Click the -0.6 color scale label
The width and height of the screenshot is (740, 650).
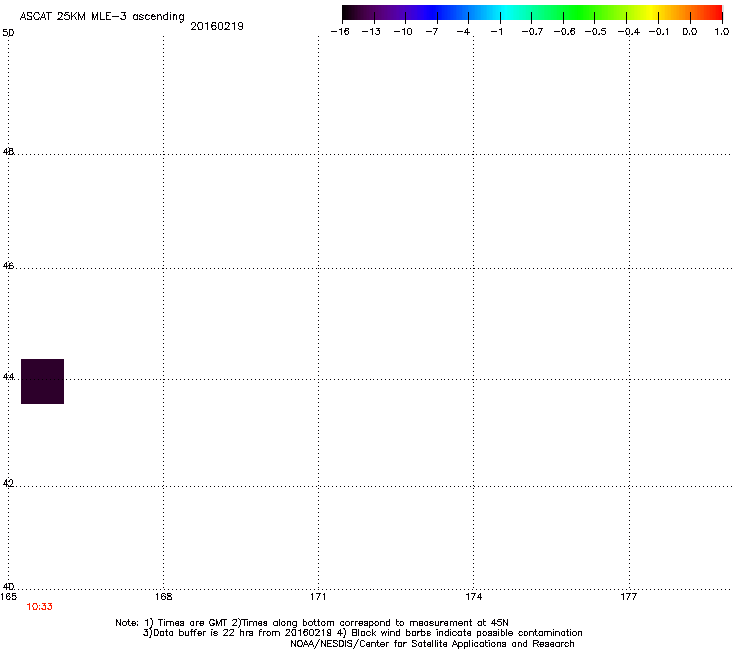564,32
